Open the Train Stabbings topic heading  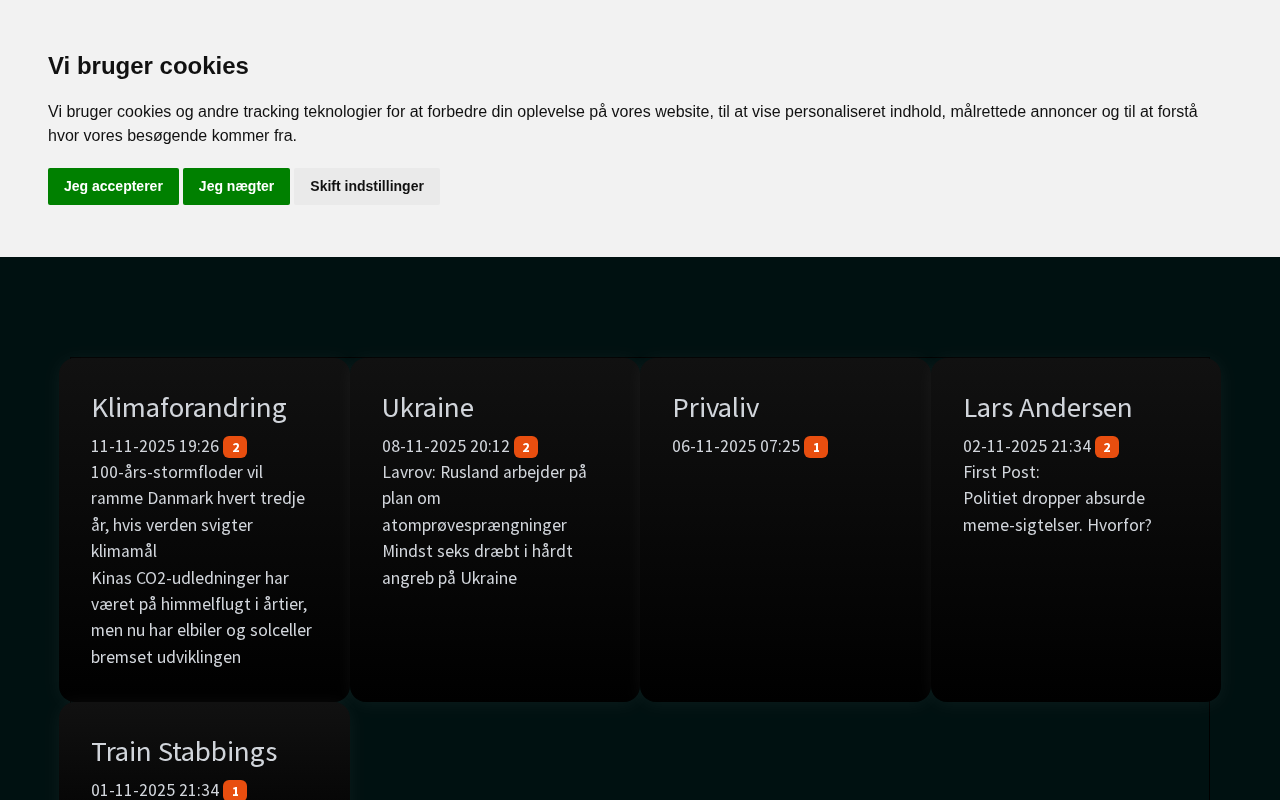[184, 751]
